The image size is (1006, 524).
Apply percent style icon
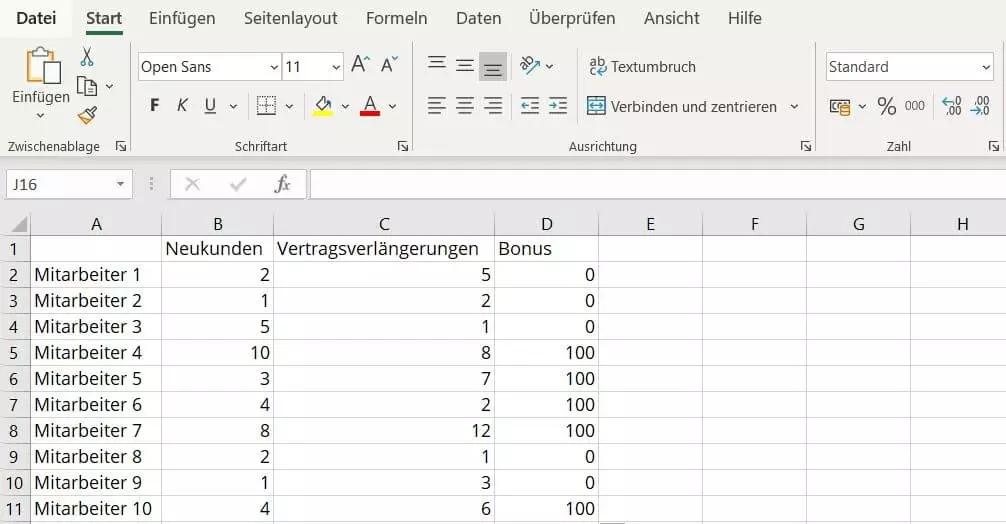click(887, 106)
